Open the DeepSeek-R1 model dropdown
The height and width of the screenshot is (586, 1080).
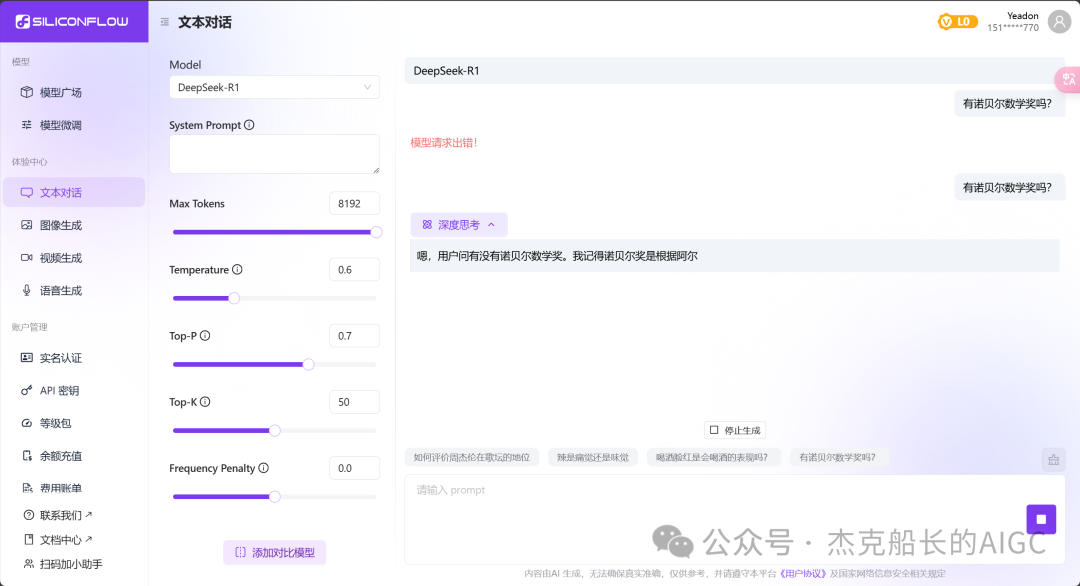pos(274,87)
